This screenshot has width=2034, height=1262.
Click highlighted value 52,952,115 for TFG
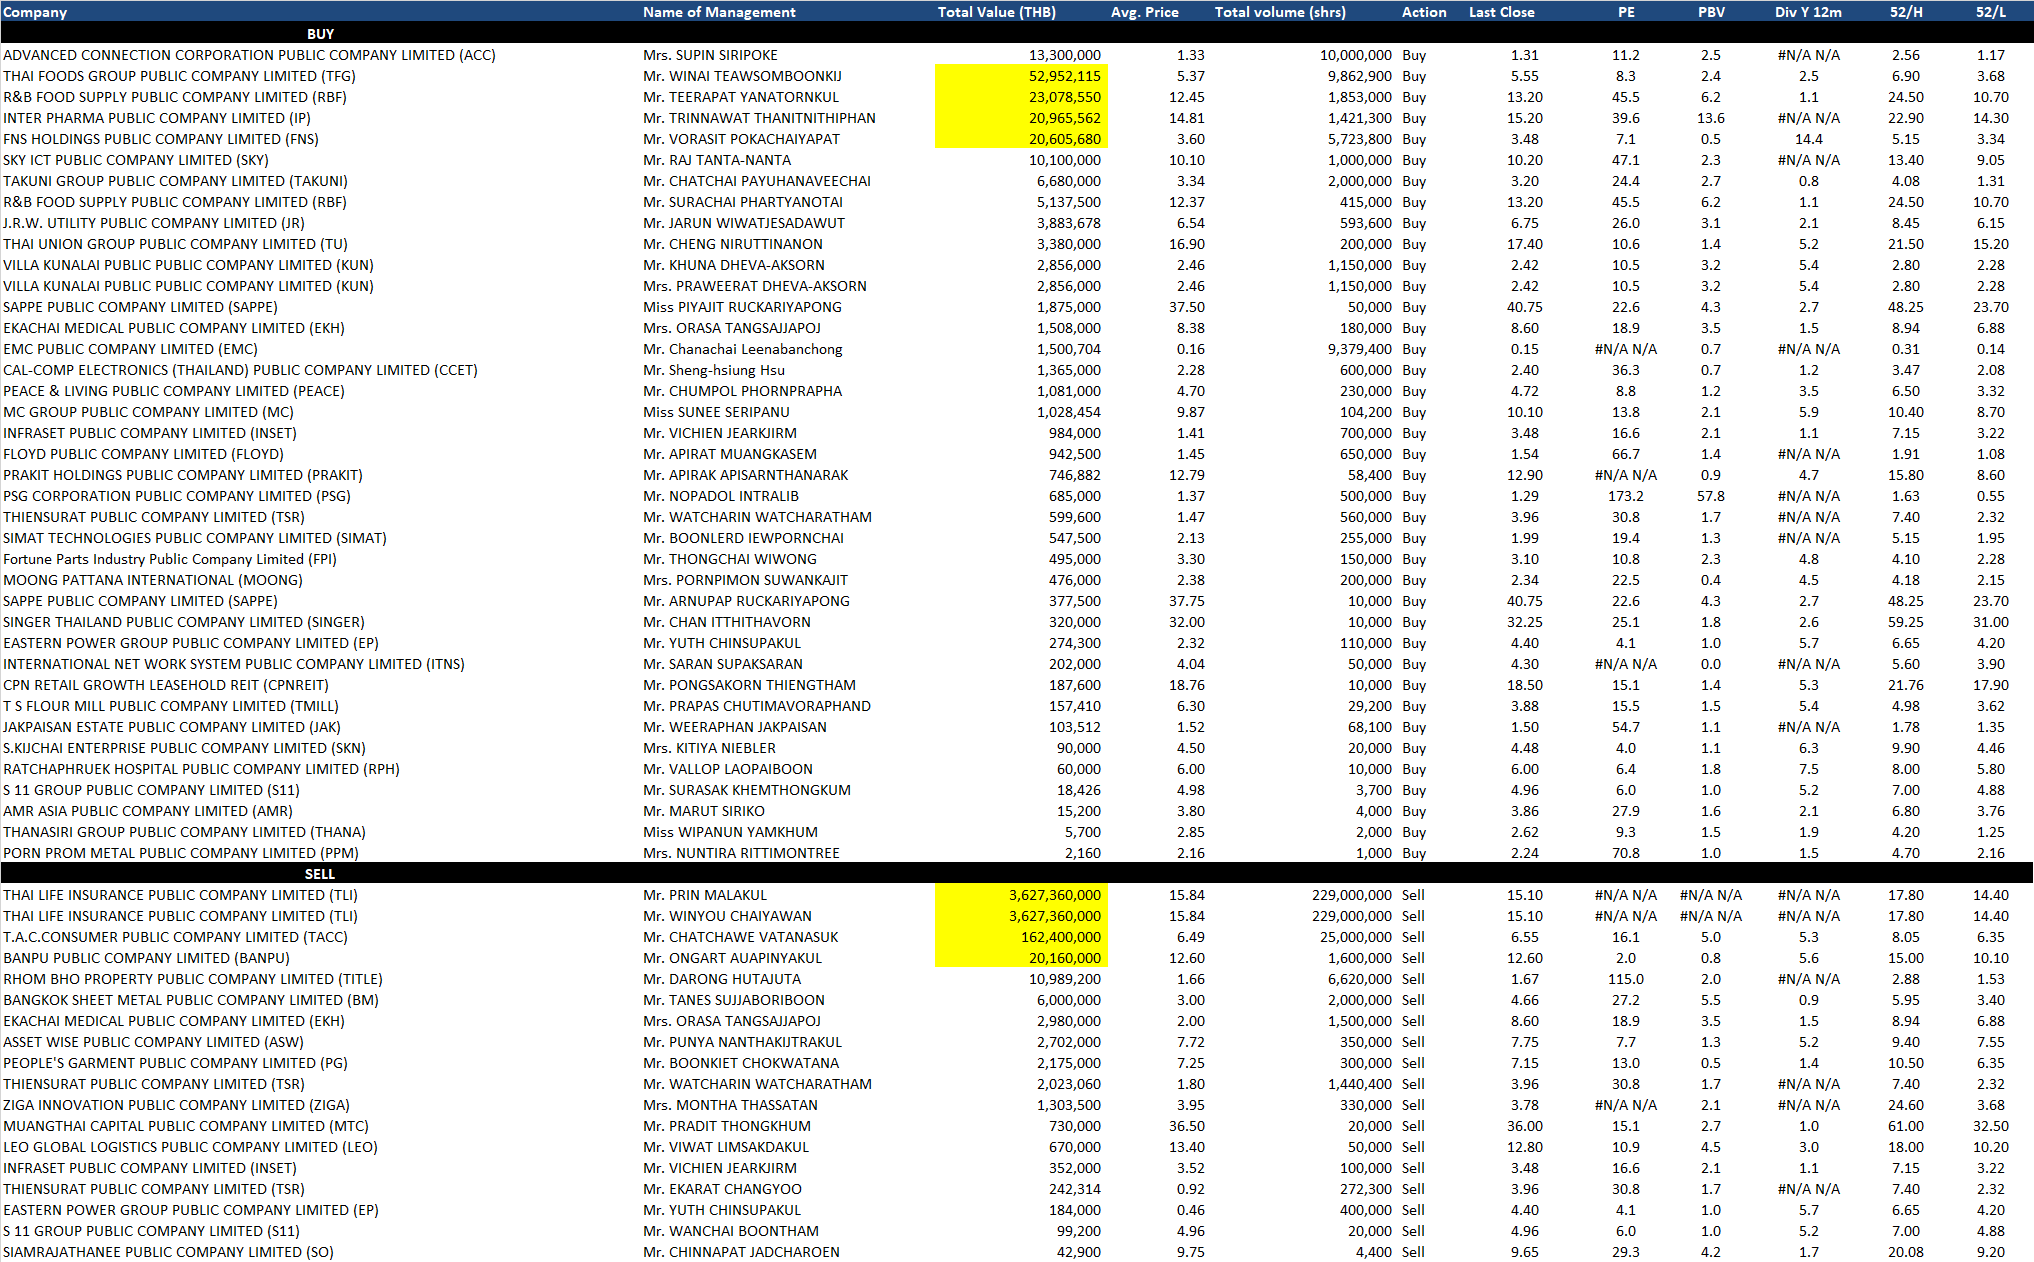(1064, 76)
